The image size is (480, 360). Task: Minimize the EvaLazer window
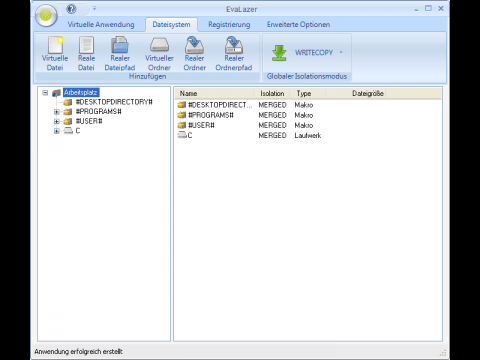point(416,9)
